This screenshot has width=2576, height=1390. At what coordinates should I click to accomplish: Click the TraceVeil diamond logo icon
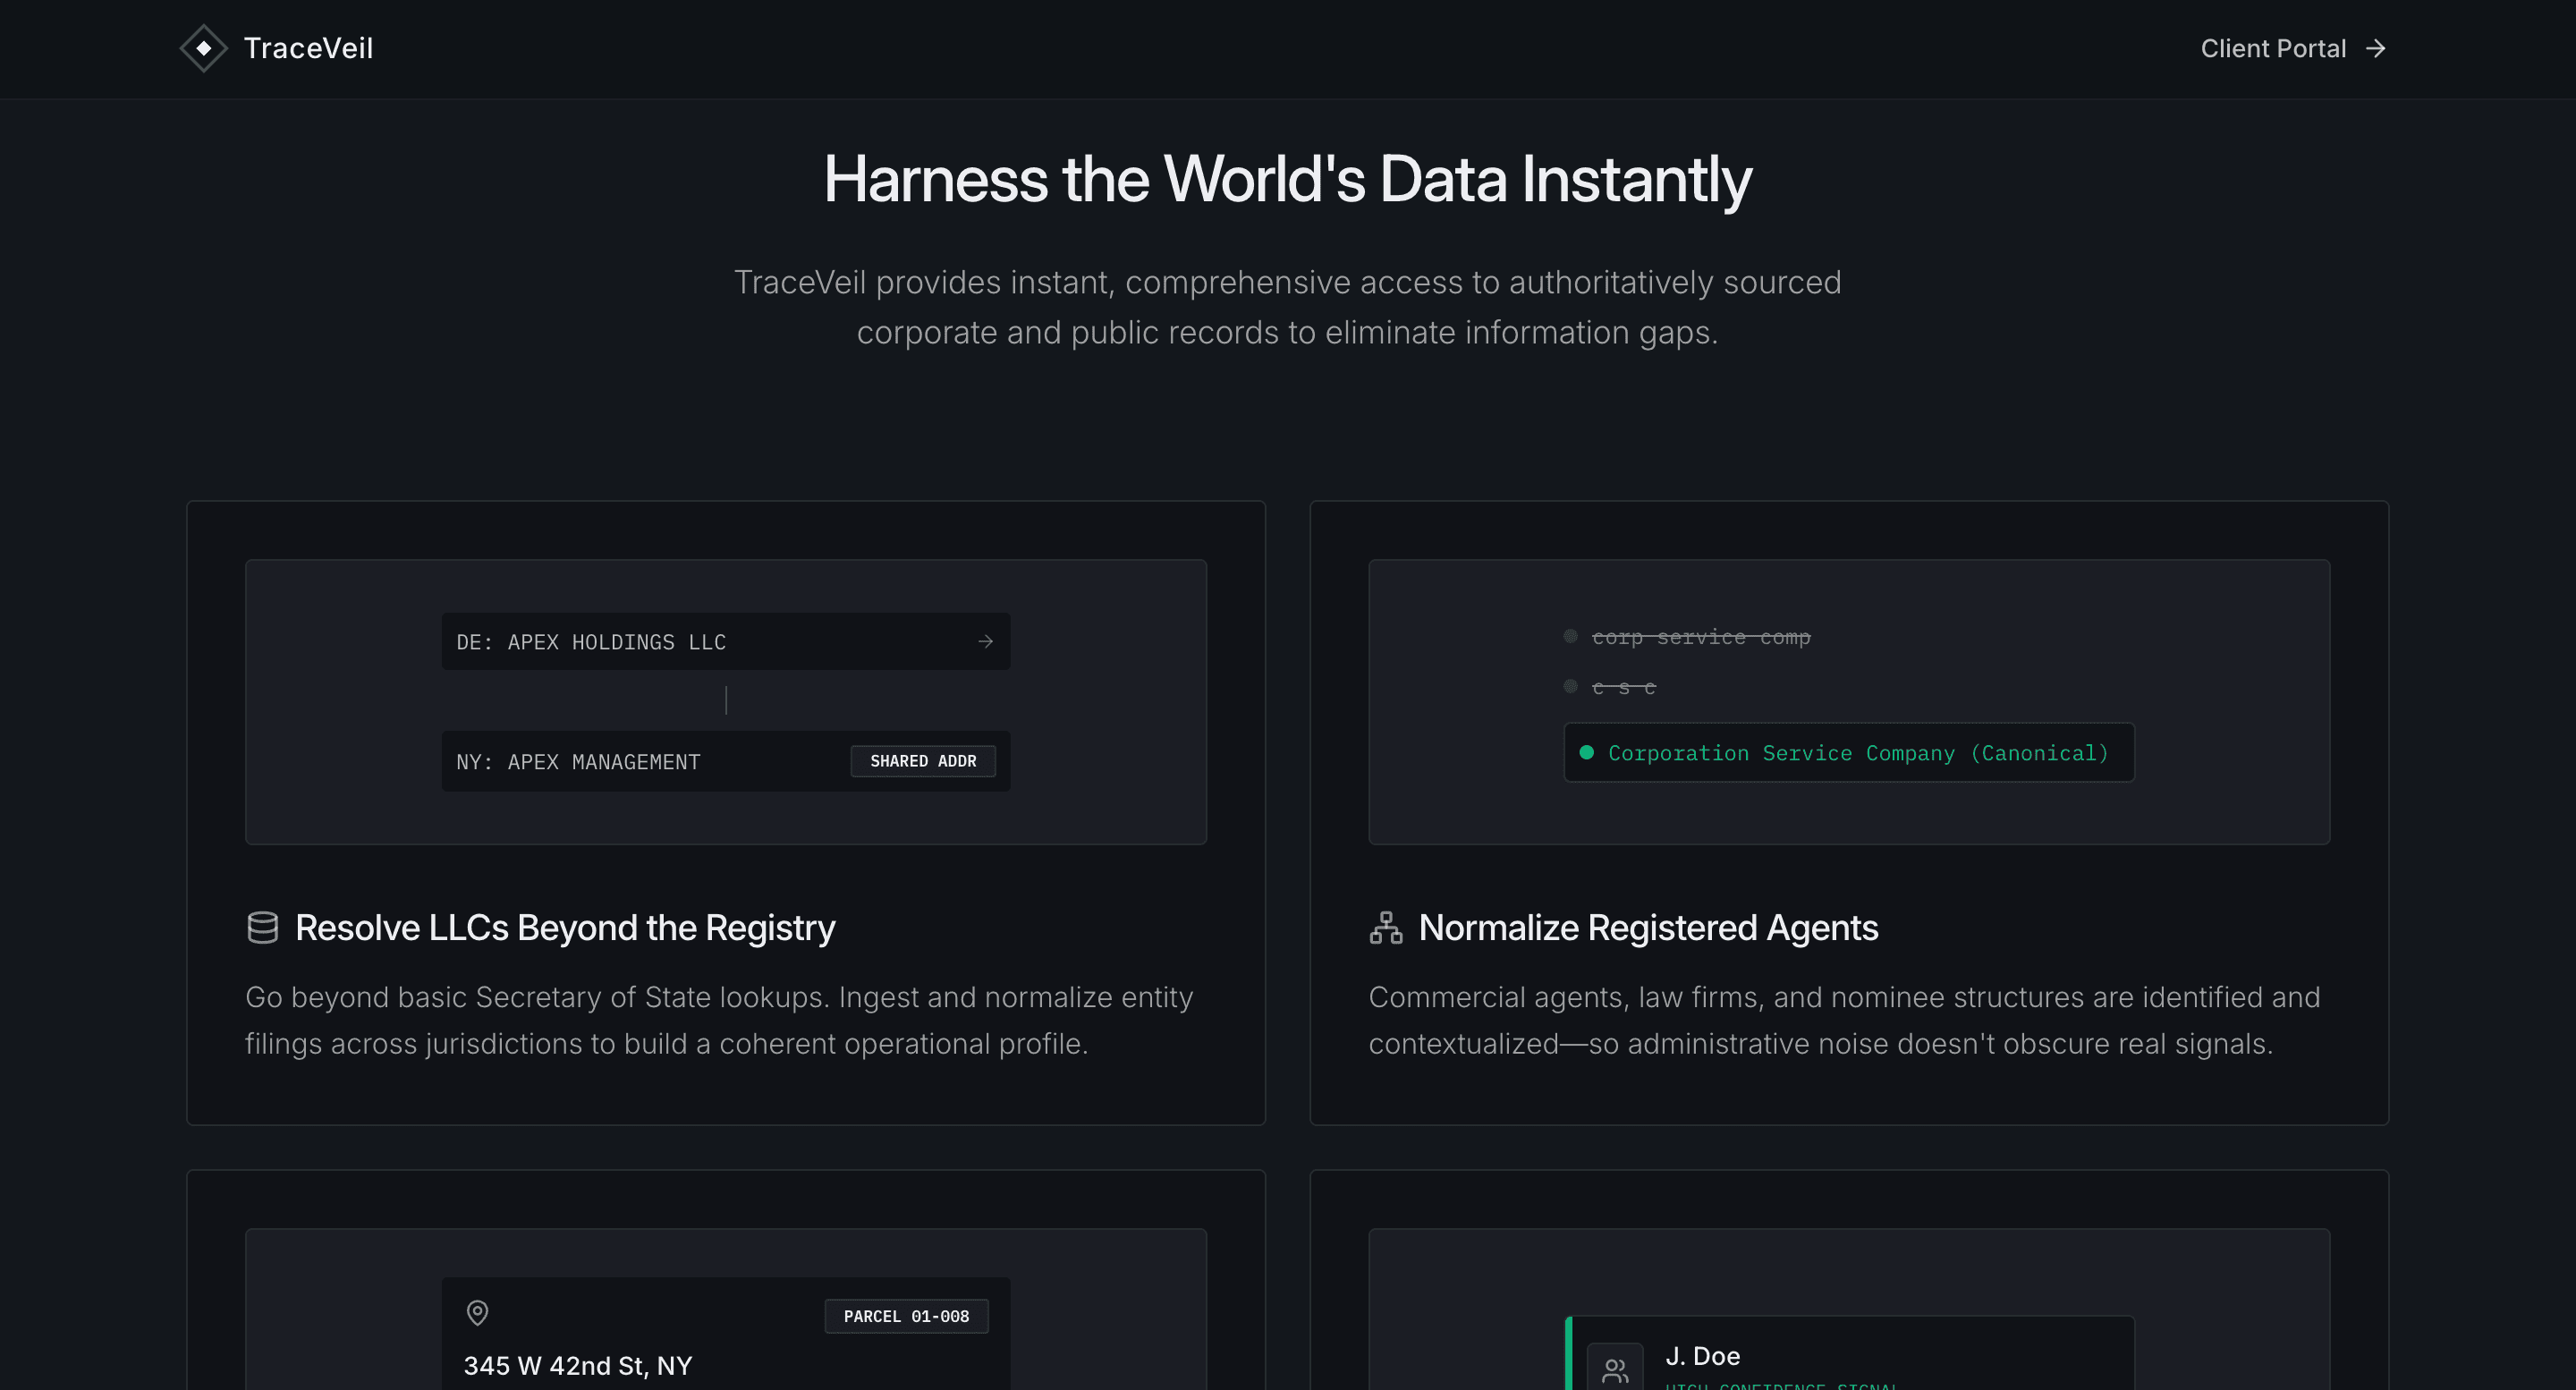[203, 48]
